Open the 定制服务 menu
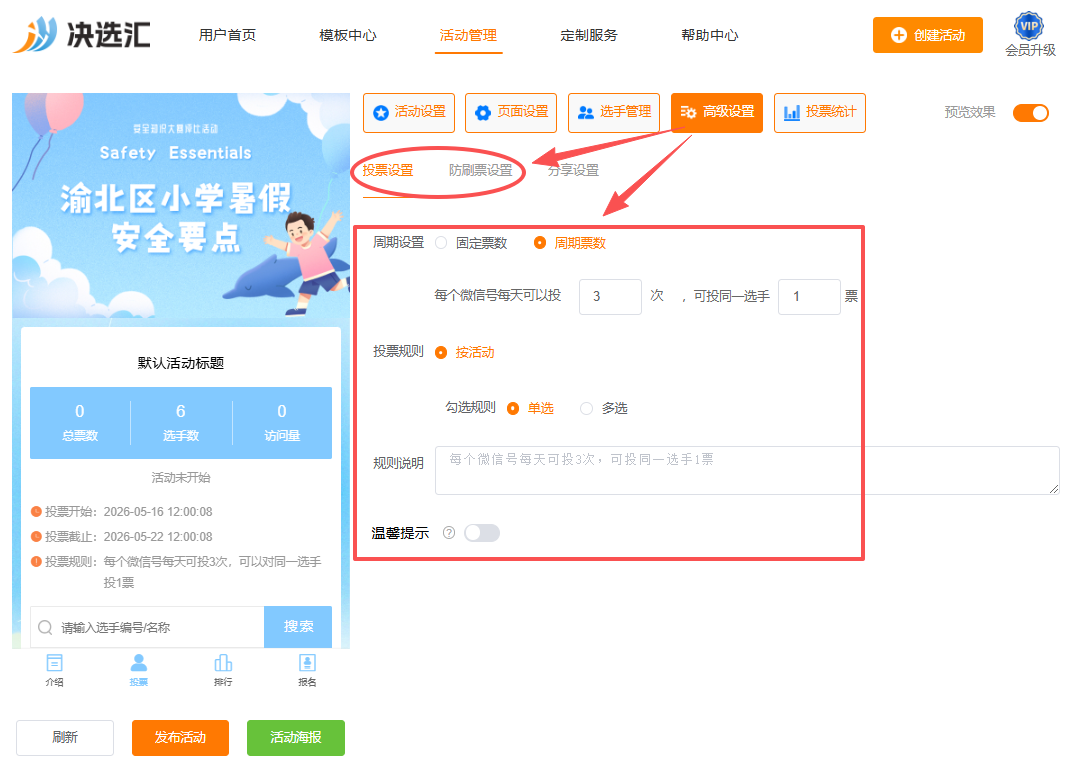Viewport: 1077px width, 770px height. pos(589,35)
